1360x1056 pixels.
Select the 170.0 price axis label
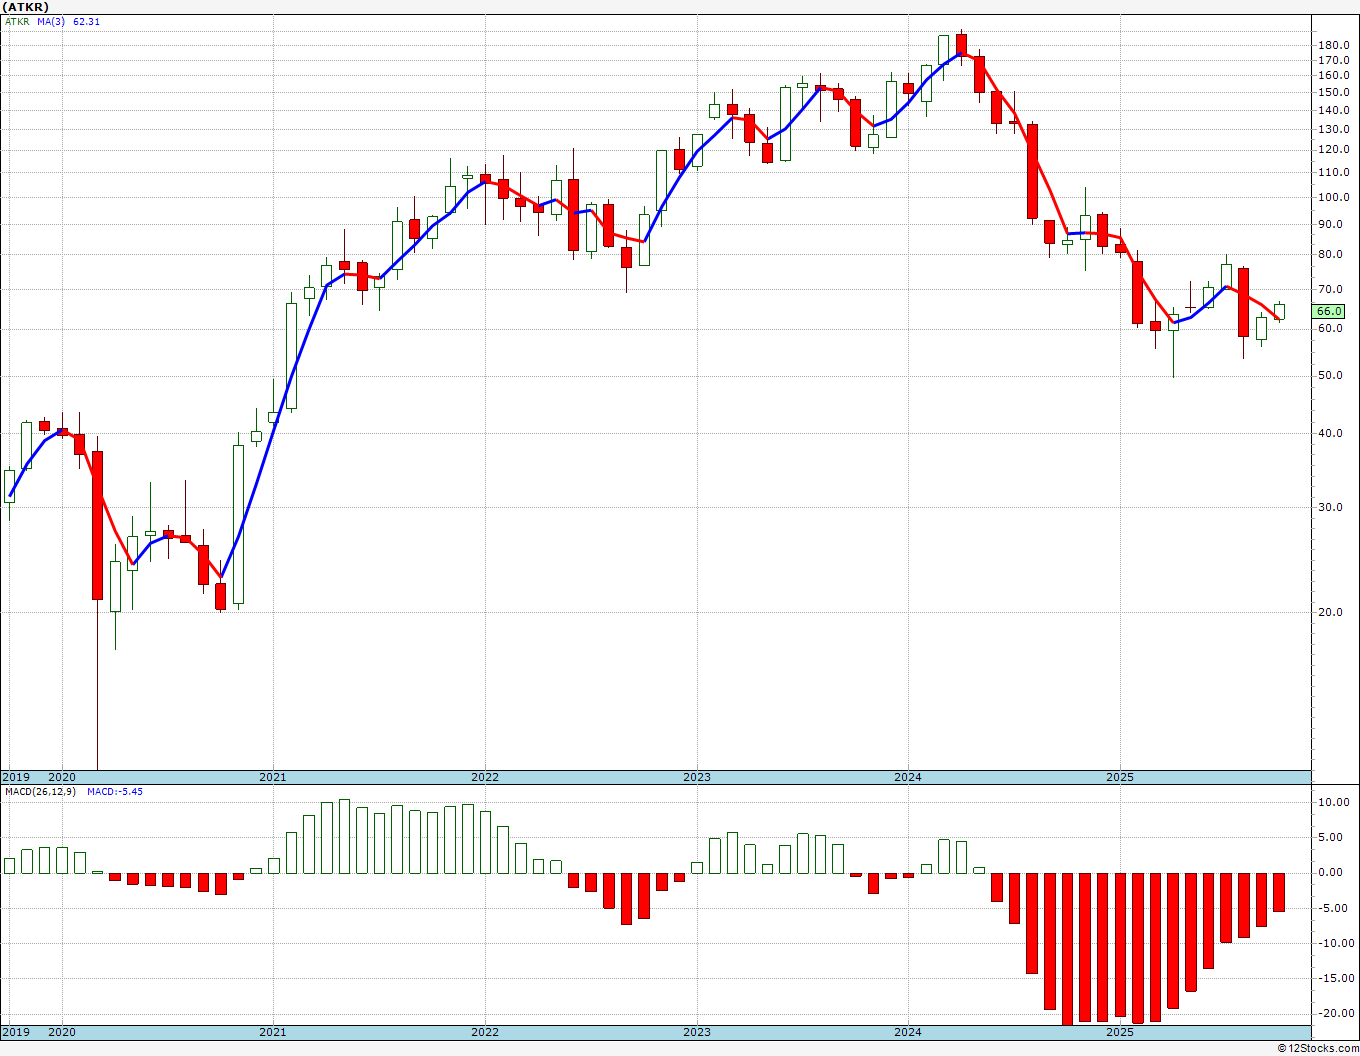pyautogui.click(x=1334, y=60)
